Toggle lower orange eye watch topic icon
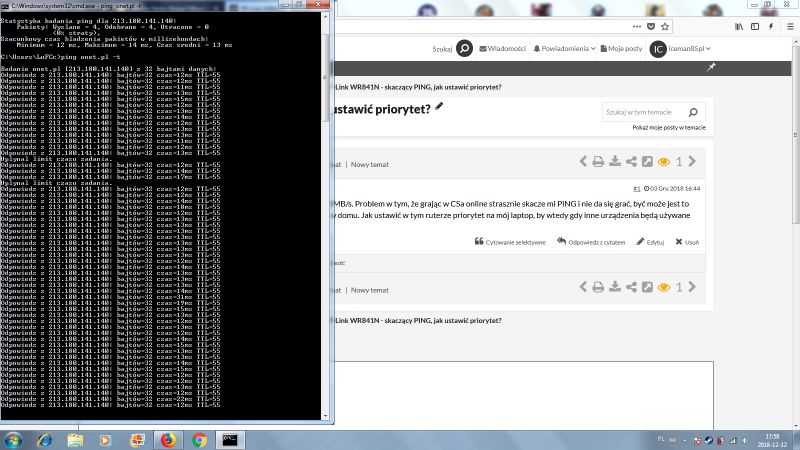 point(664,287)
